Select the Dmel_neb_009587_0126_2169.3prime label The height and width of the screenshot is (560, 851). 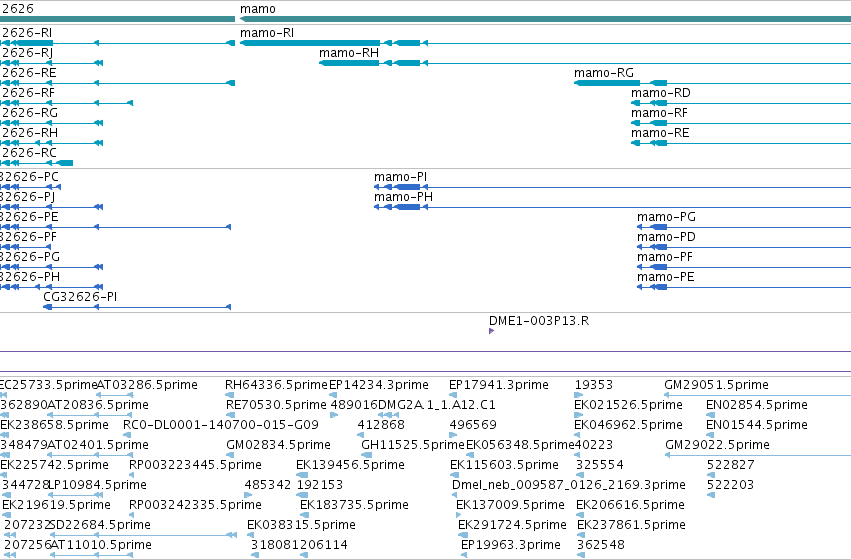coord(569,485)
